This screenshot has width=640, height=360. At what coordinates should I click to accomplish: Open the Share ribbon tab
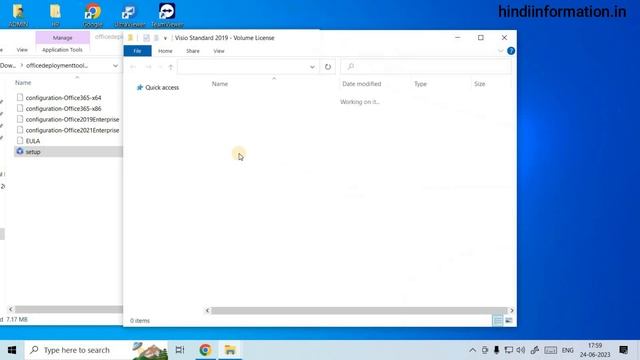tap(193, 51)
